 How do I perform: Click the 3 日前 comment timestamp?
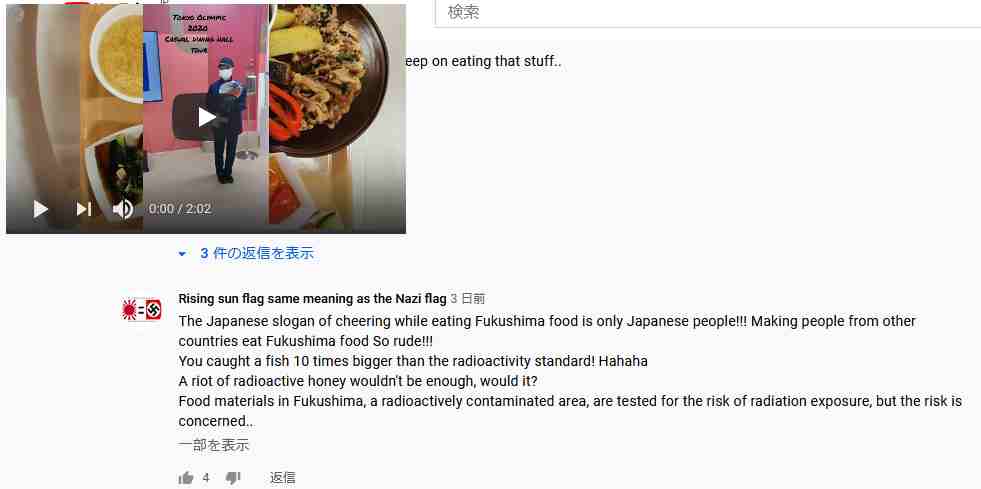(x=467, y=299)
